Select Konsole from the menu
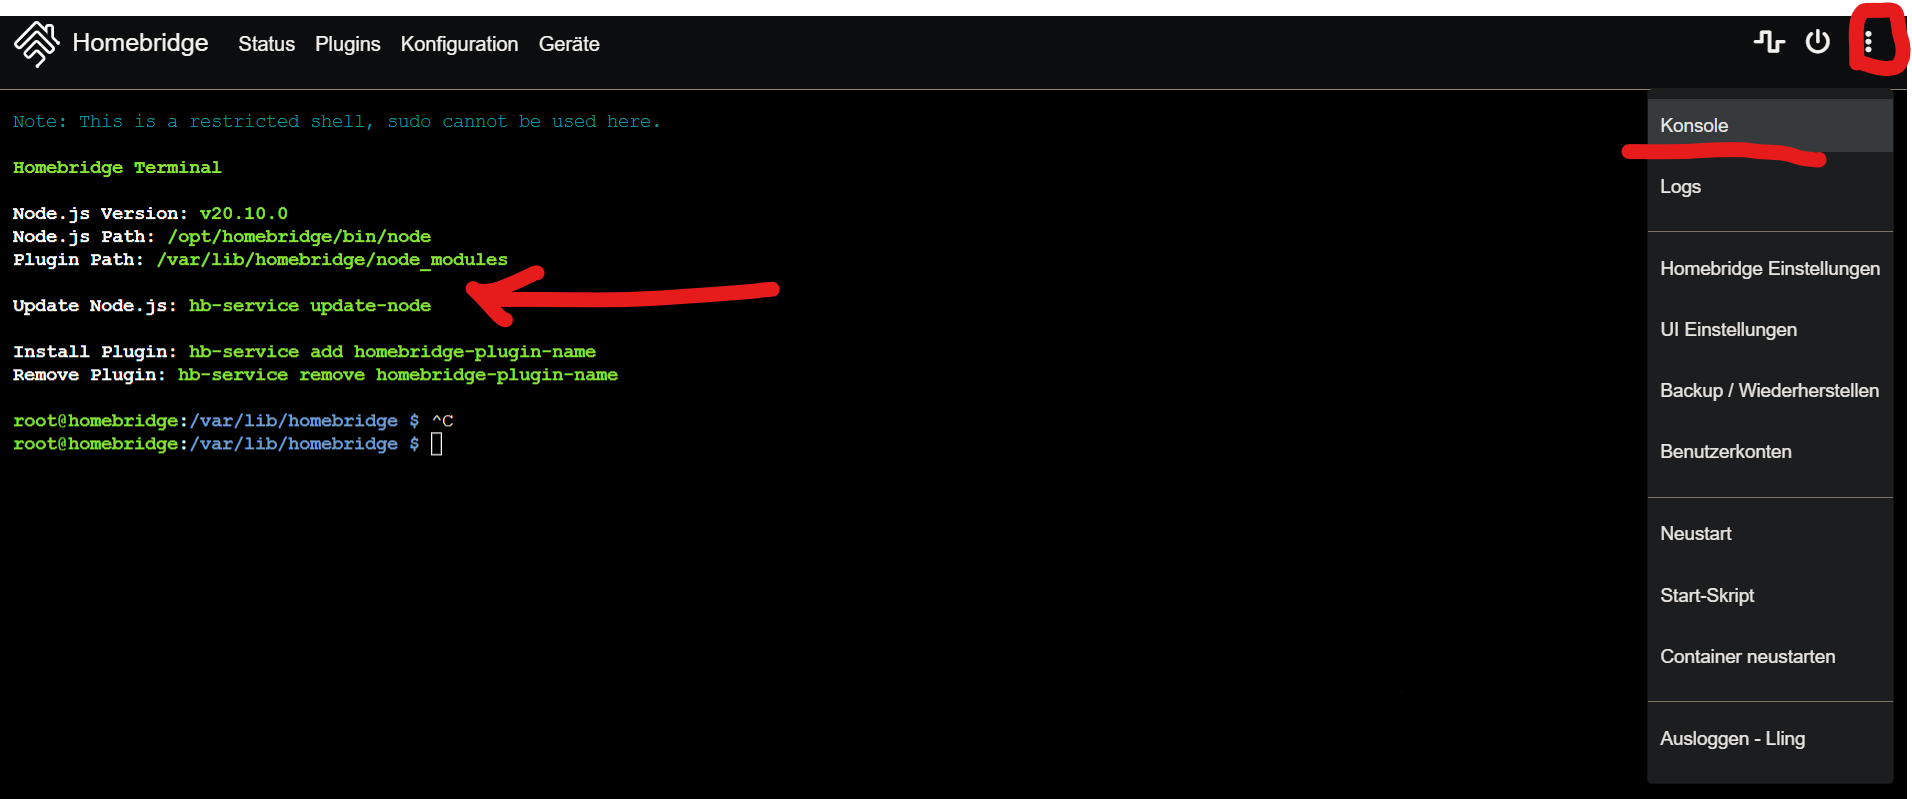1912x799 pixels. click(x=1694, y=125)
